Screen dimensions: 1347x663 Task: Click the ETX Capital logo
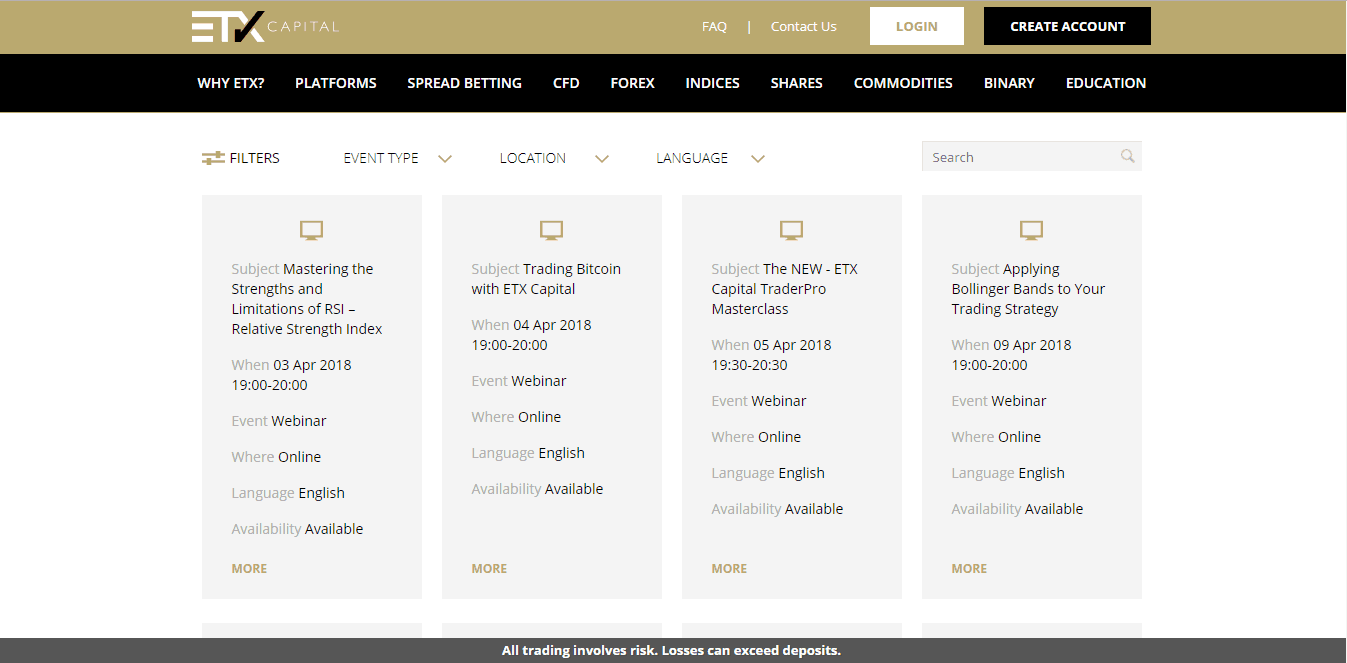pos(265,27)
